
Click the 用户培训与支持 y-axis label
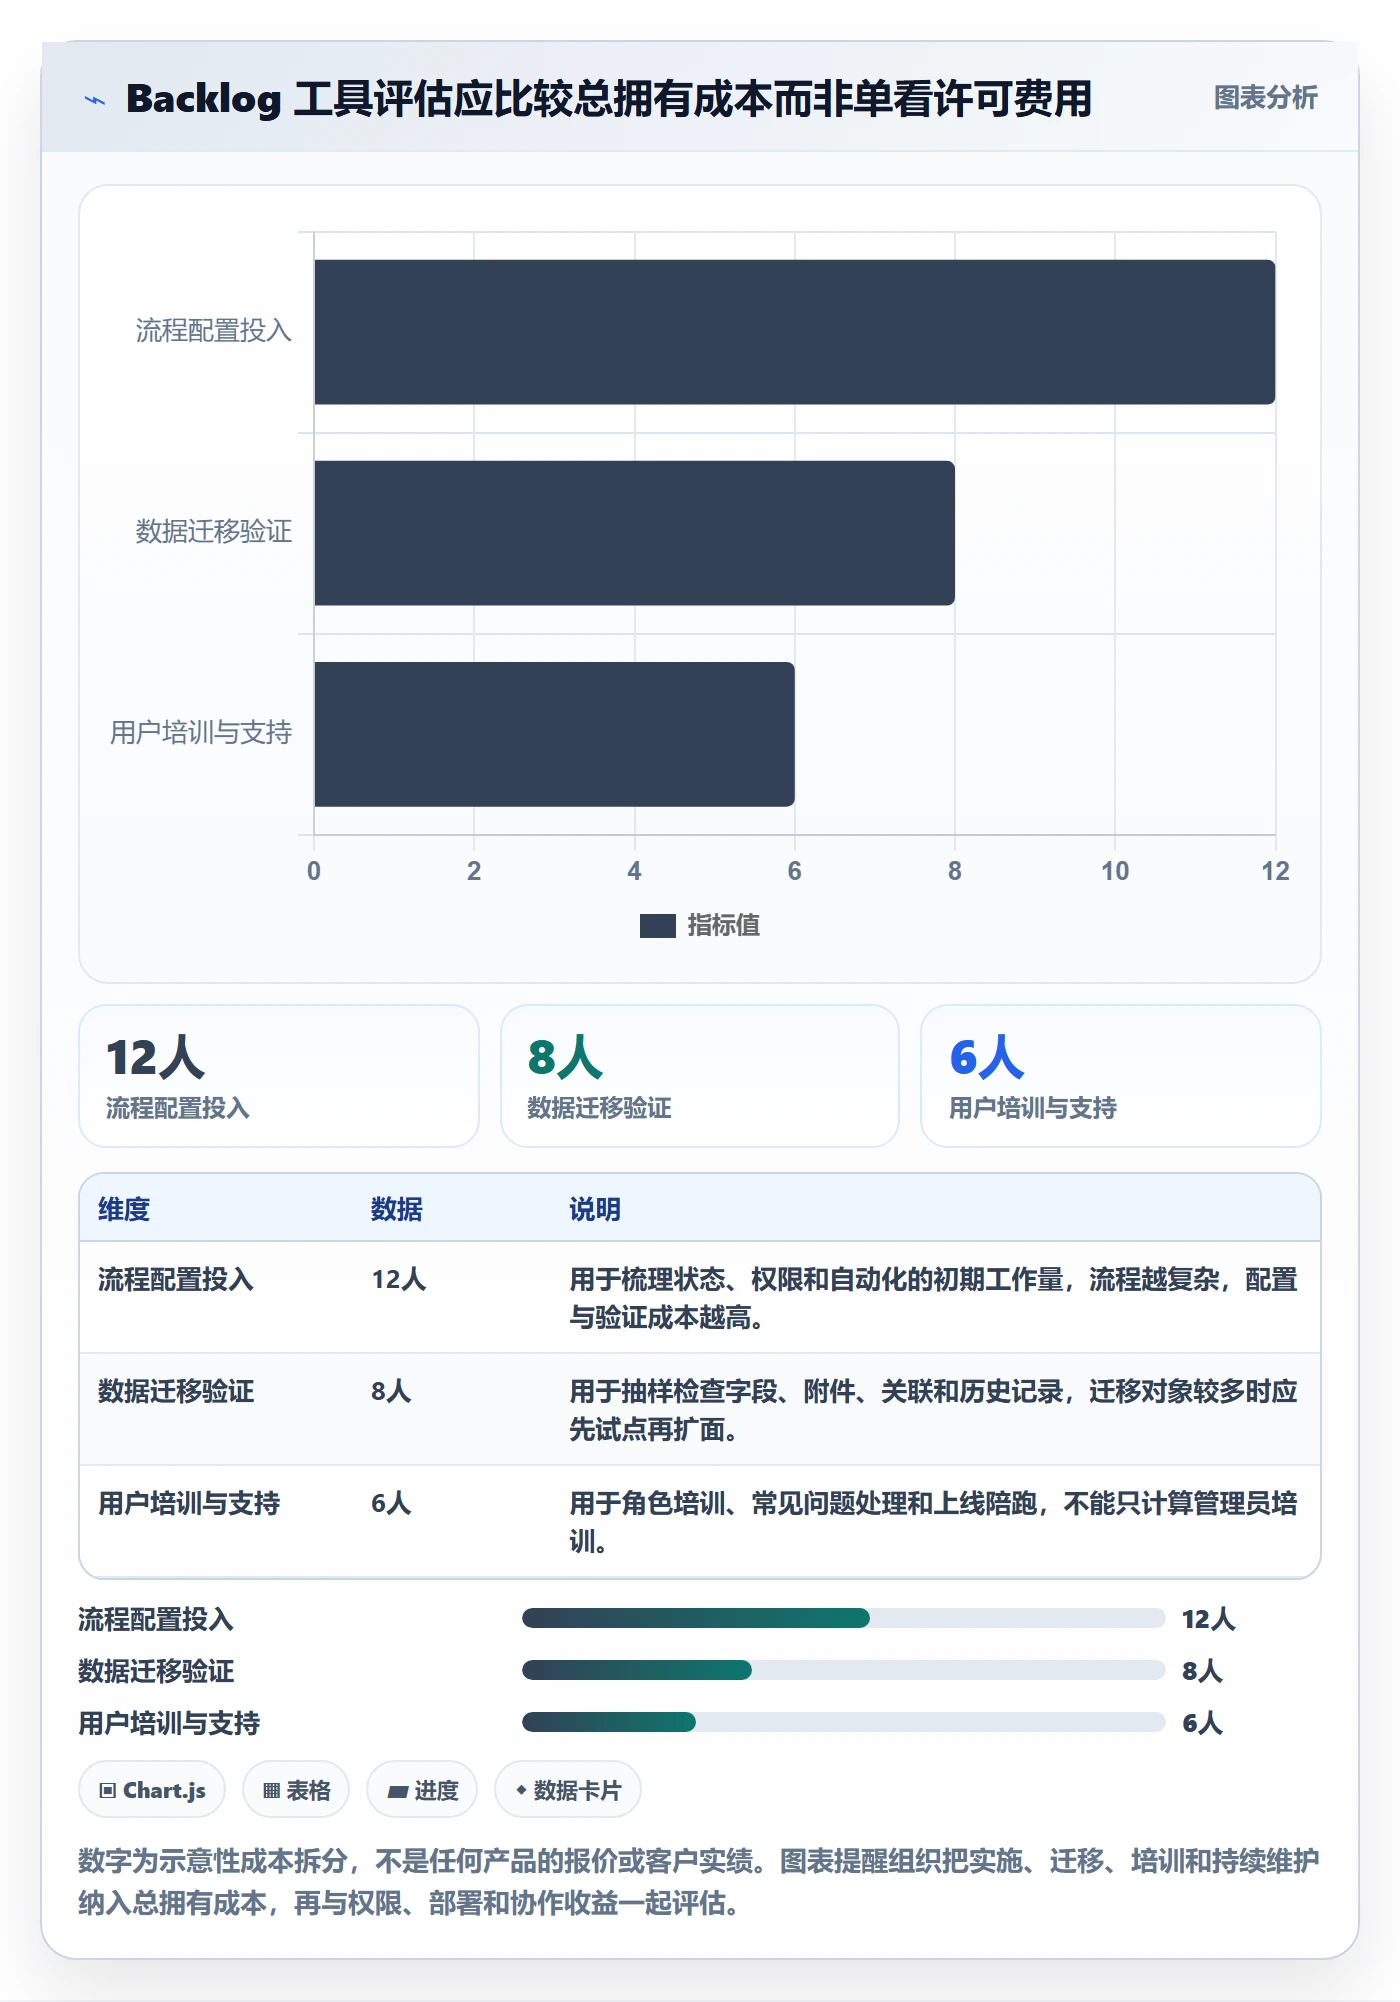point(200,733)
